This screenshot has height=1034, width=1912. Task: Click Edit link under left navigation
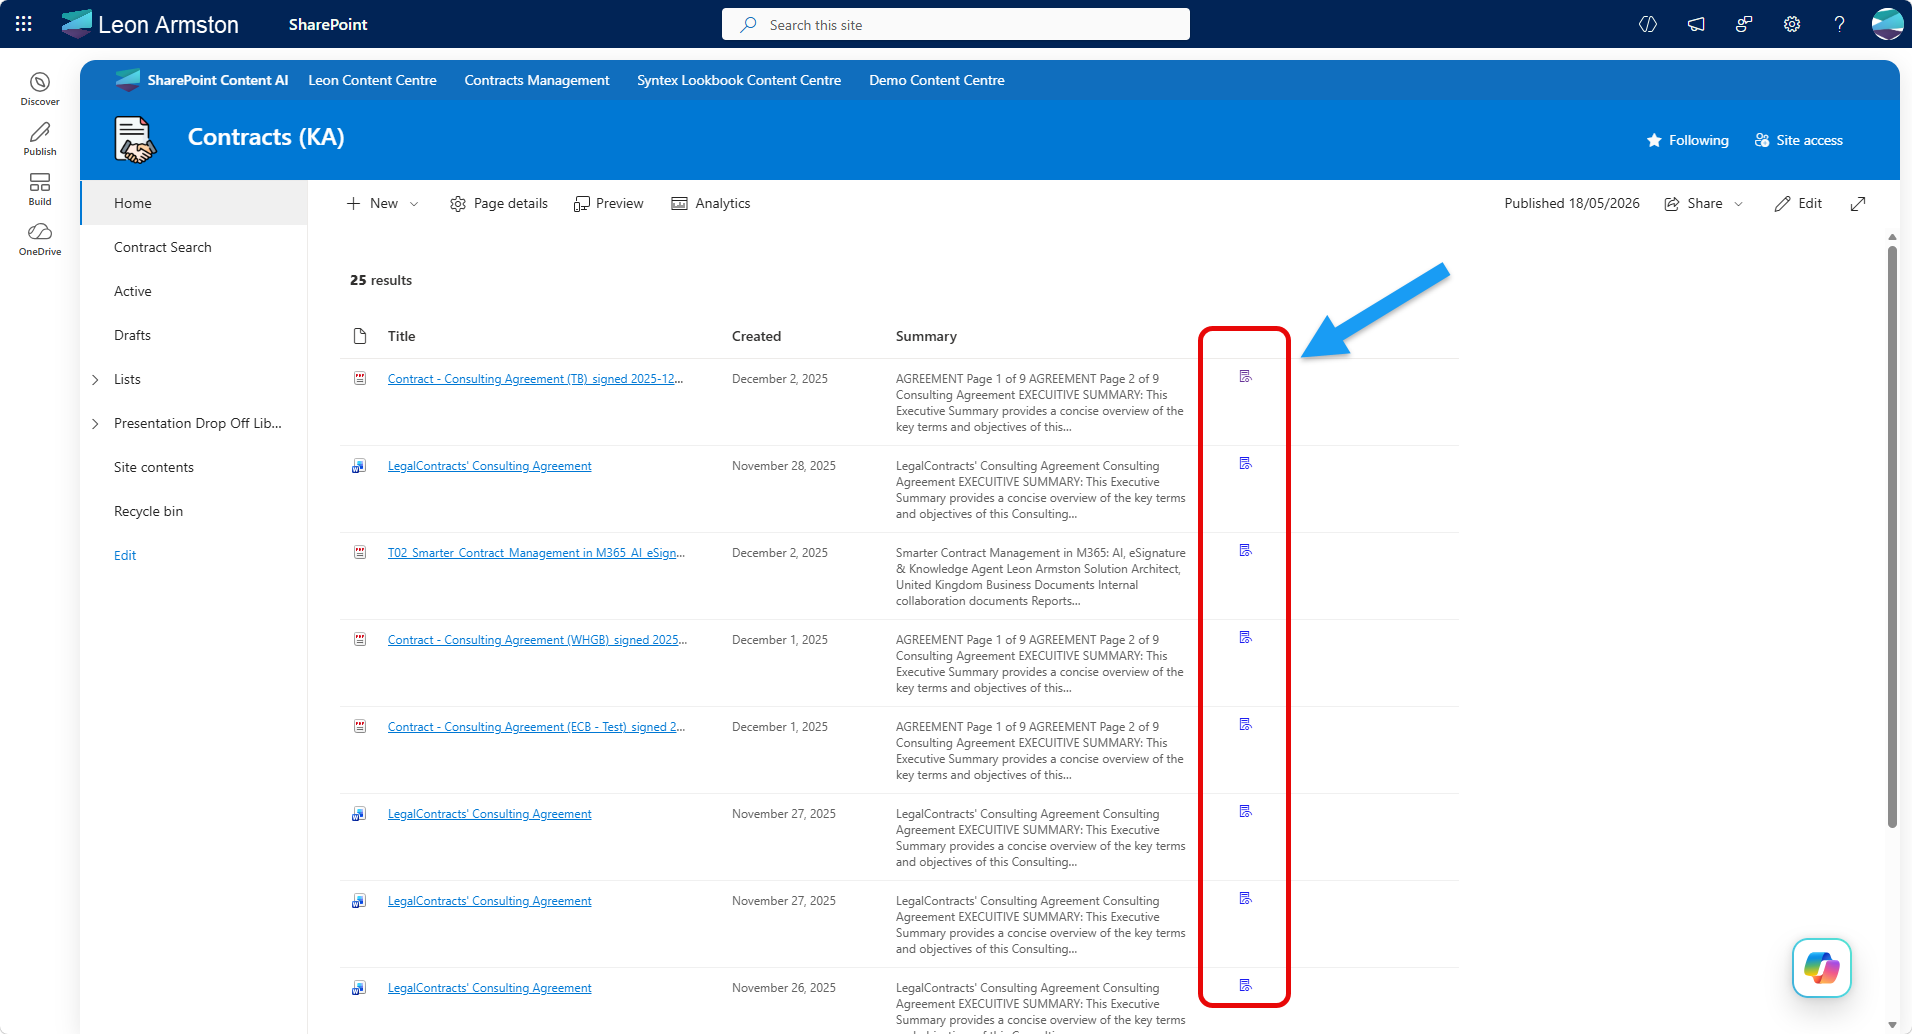click(125, 555)
